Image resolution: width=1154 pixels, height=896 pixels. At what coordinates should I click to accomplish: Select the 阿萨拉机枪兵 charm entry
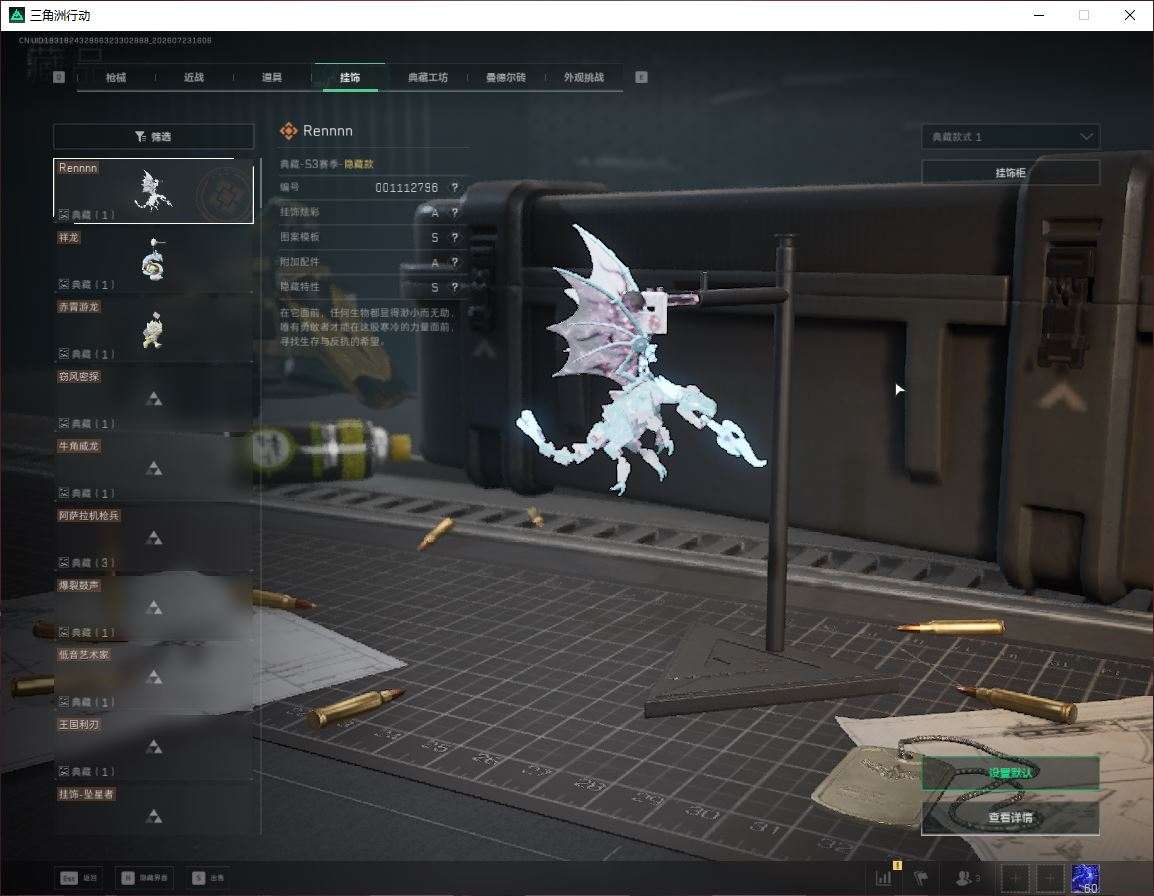click(x=153, y=538)
